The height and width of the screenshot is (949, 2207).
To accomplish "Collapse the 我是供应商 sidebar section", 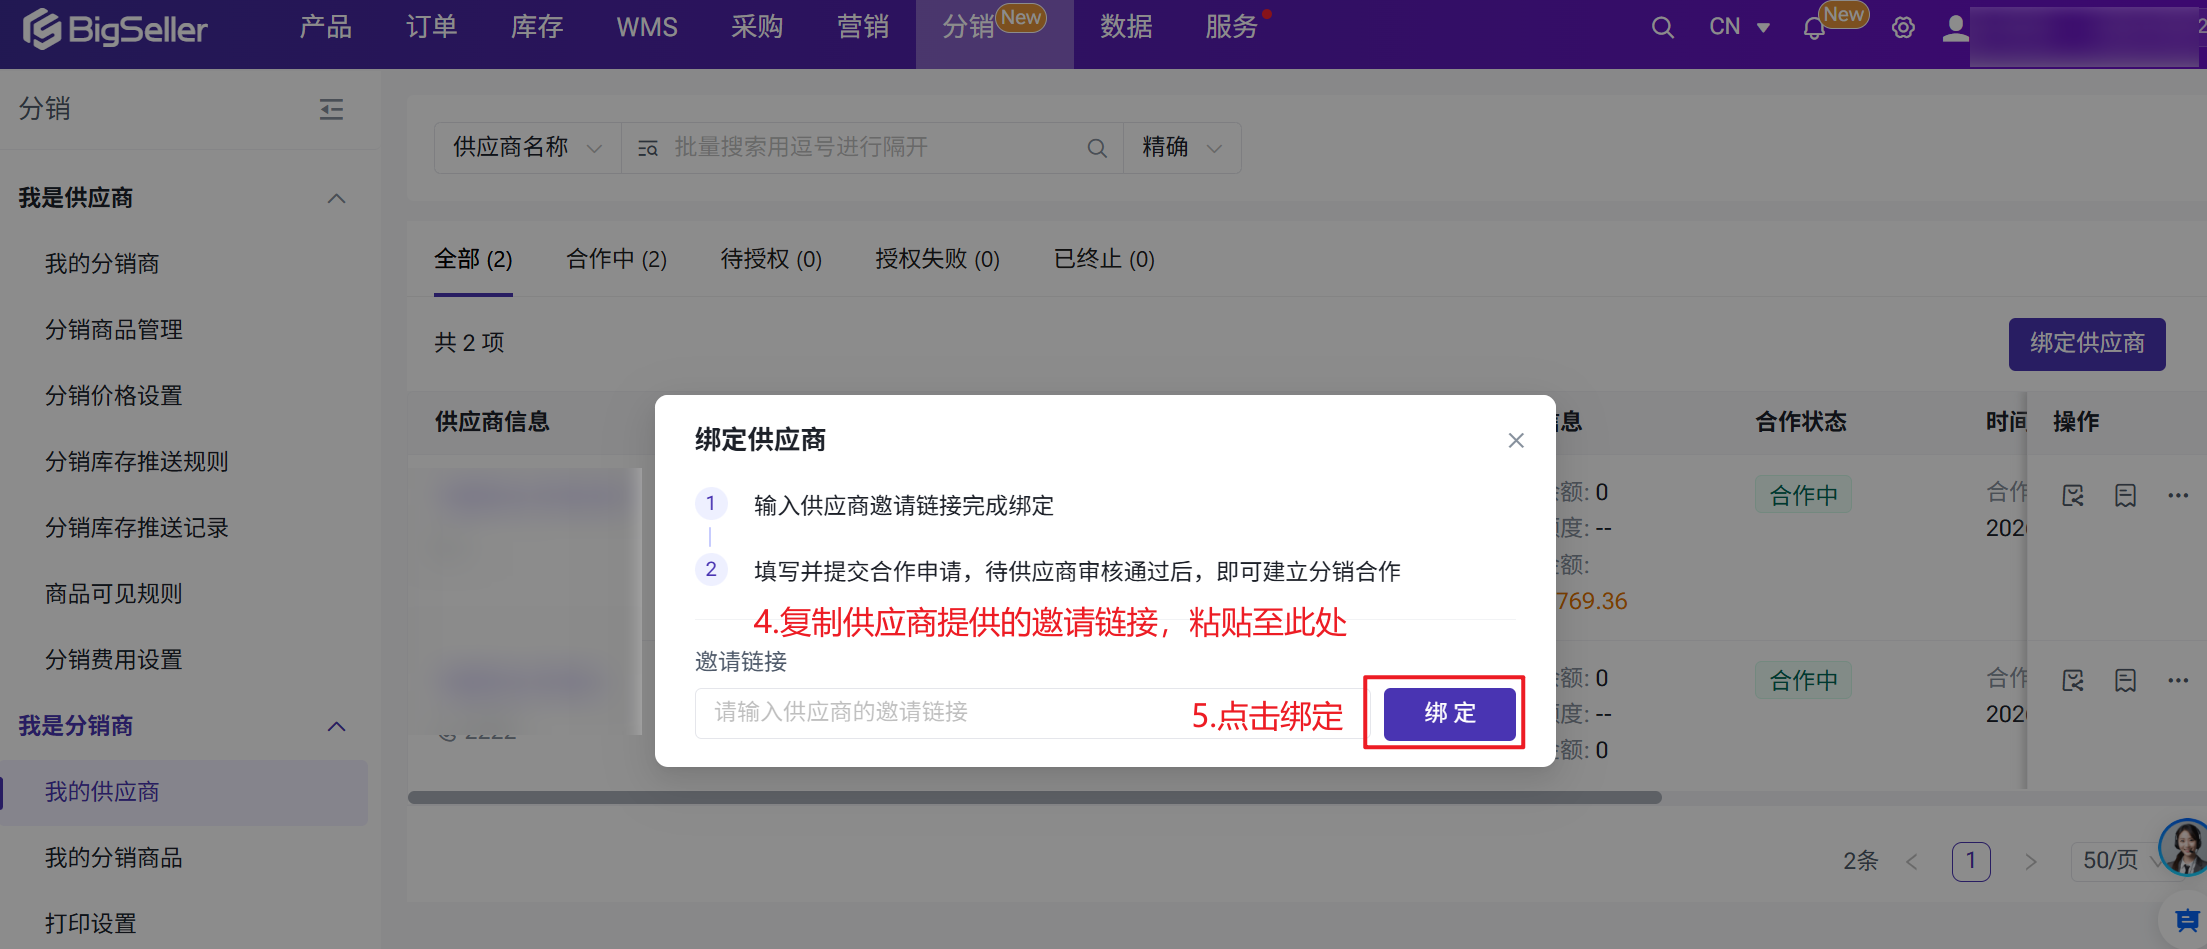I will [337, 198].
